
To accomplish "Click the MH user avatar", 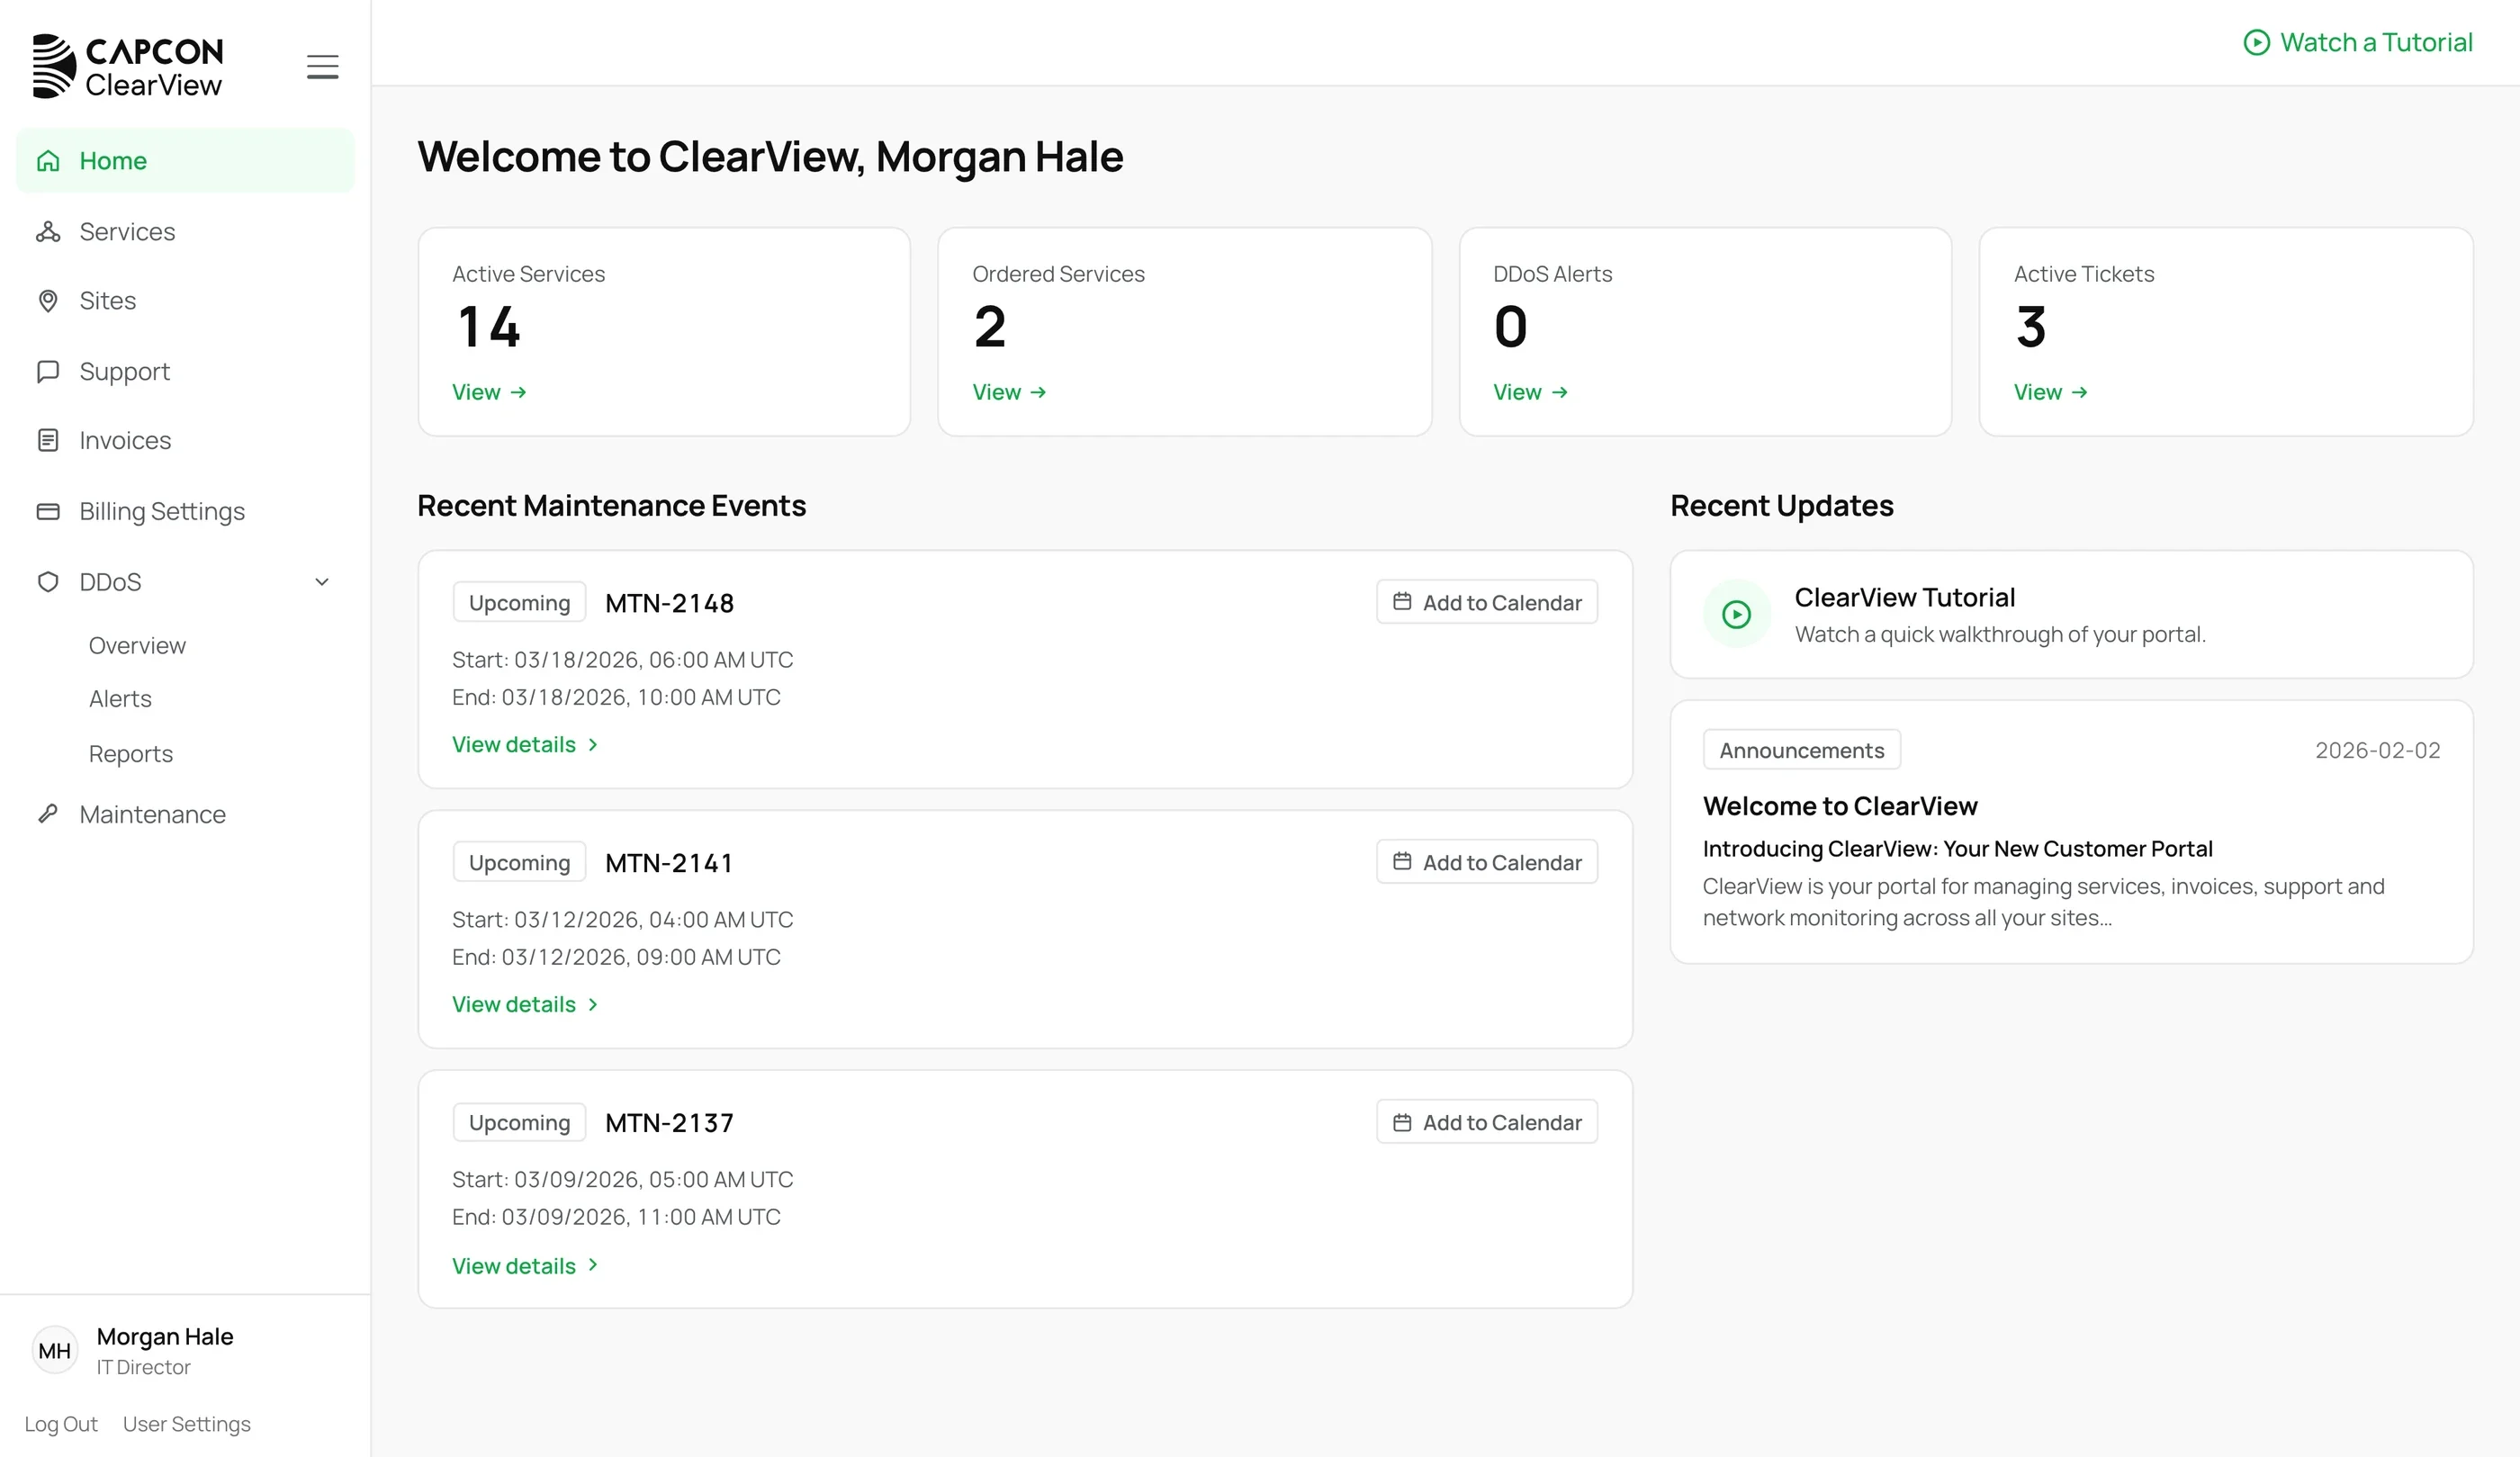I will point(55,1351).
